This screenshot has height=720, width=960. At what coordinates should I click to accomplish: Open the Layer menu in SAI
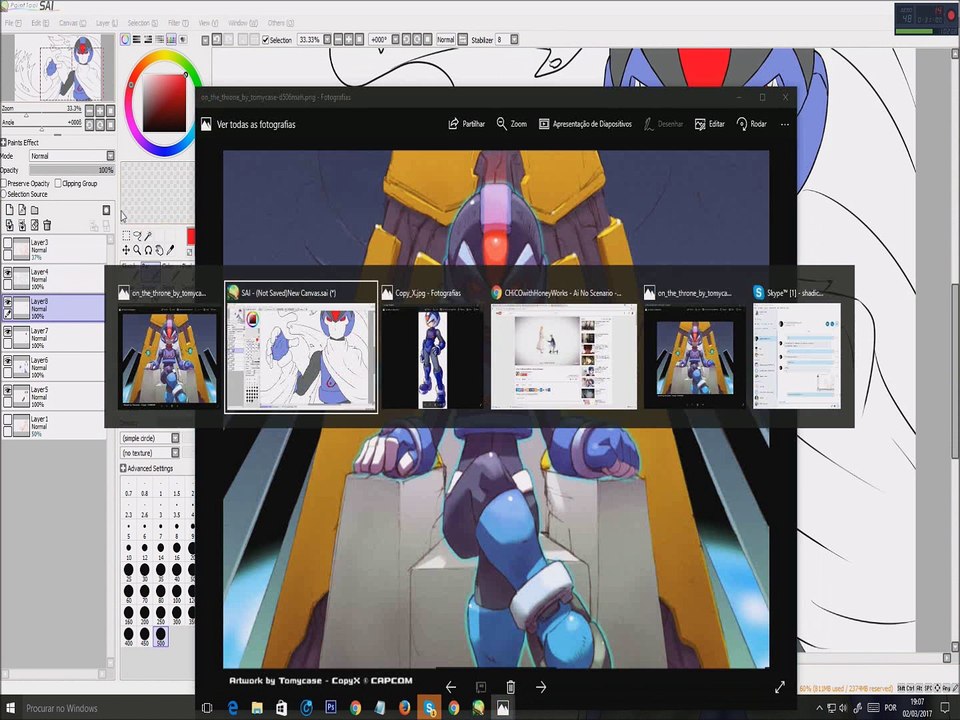click(x=107, y=23)
